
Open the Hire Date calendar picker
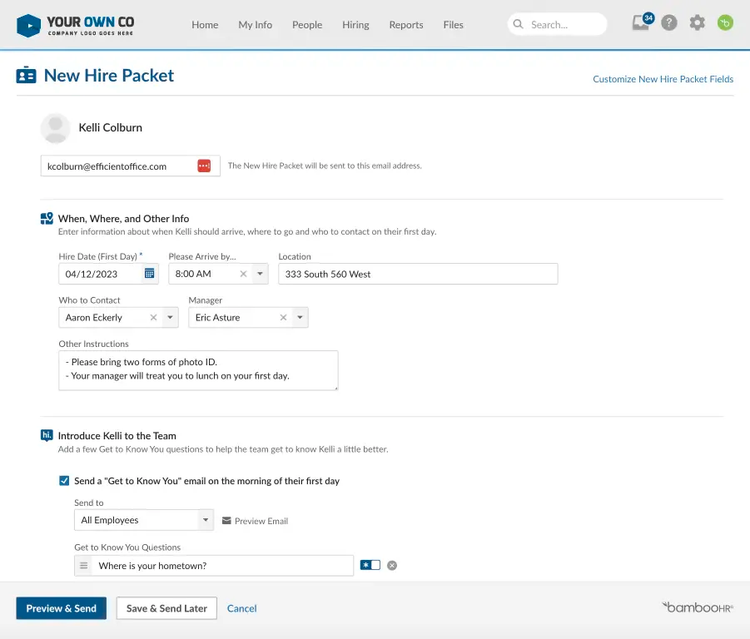[149, 274]
